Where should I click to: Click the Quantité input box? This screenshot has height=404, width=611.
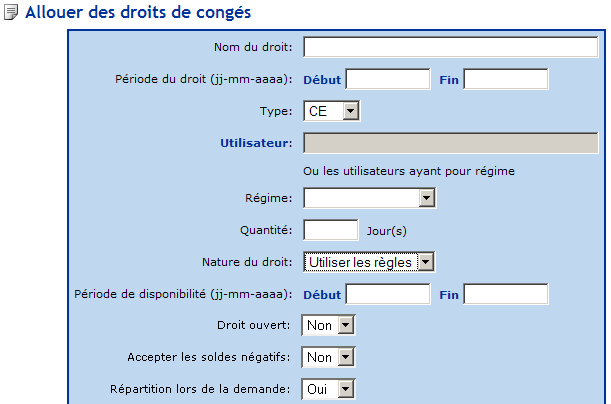[330, 230]
